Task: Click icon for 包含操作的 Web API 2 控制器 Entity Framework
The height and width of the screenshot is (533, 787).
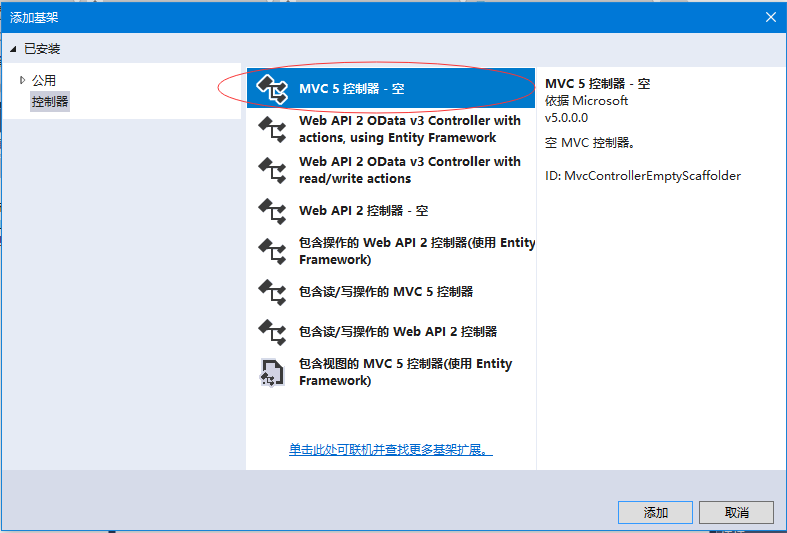Action: pyautogui.click(x=272, y=251)
